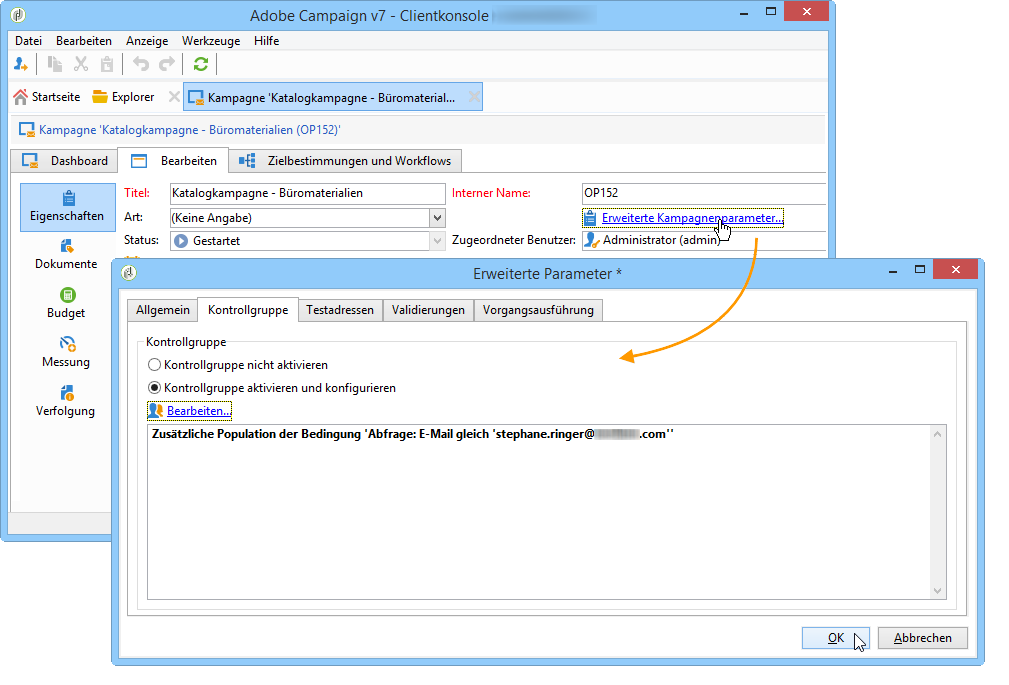Click the copy toolbar icon

pos(55,64)
